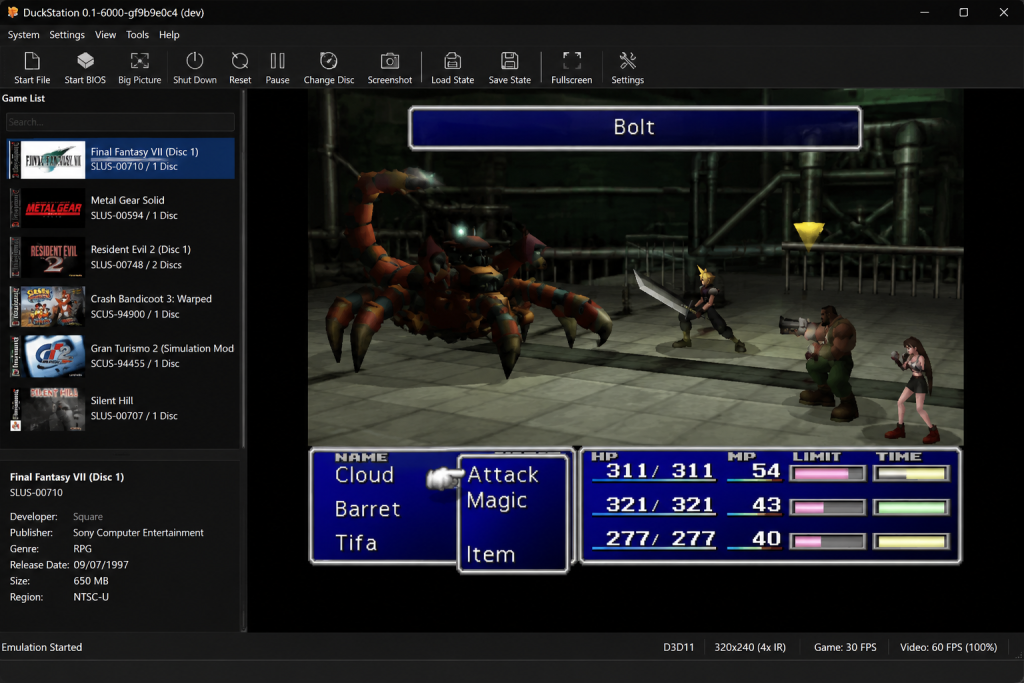Click the white pointing hand cursor

pos(445,479)
